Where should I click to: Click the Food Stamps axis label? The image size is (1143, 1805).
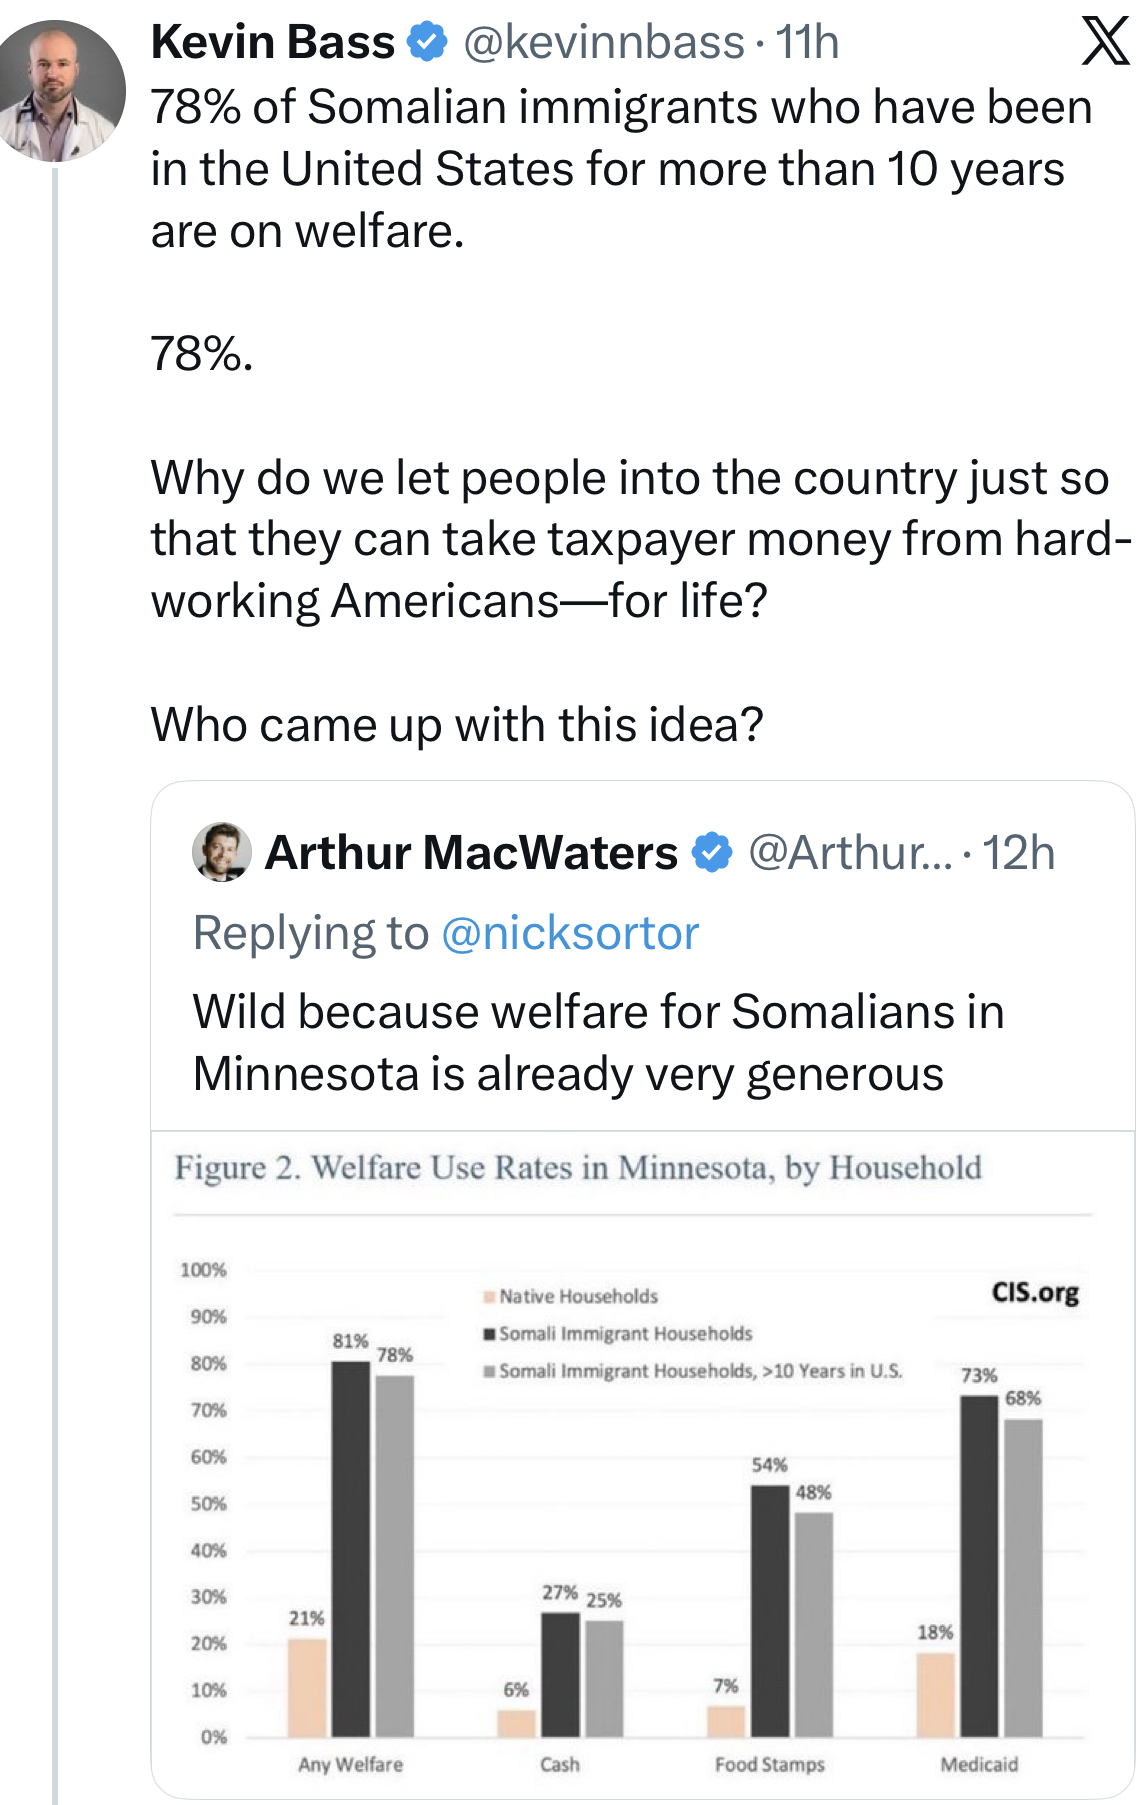coord(769,1765)
